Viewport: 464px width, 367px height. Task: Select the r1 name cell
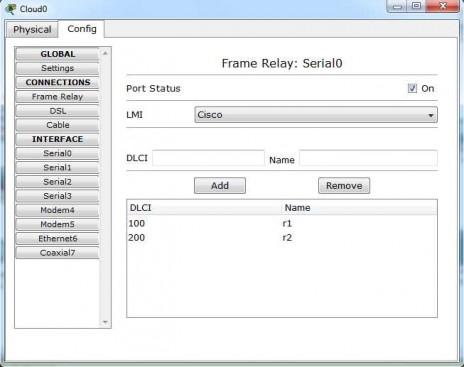(287, 223)
